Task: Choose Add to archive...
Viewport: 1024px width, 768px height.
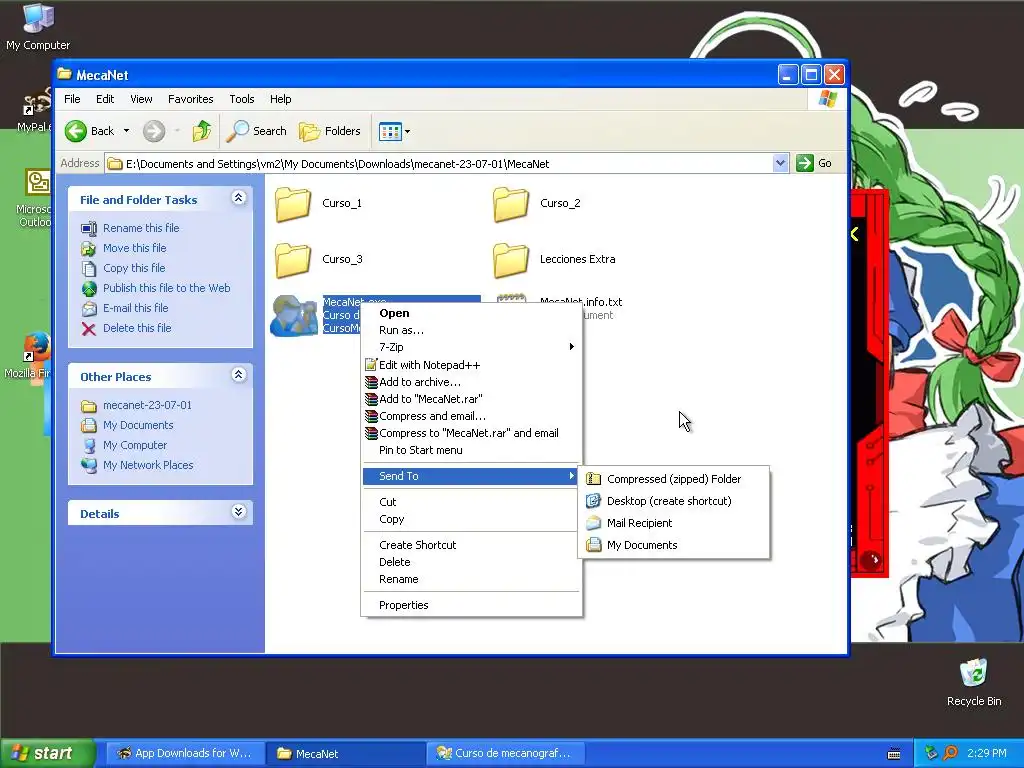Action: (471, 382)
